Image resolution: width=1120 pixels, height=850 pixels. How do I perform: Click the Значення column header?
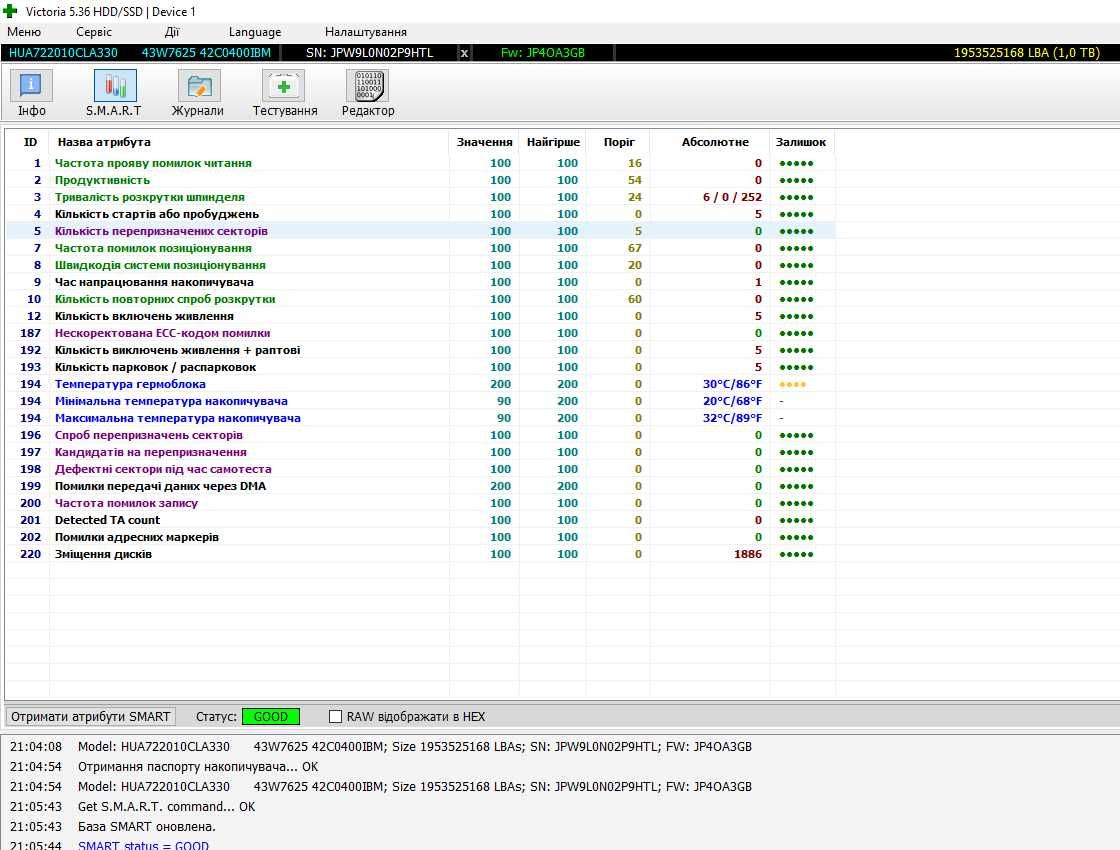pos(484,142)
